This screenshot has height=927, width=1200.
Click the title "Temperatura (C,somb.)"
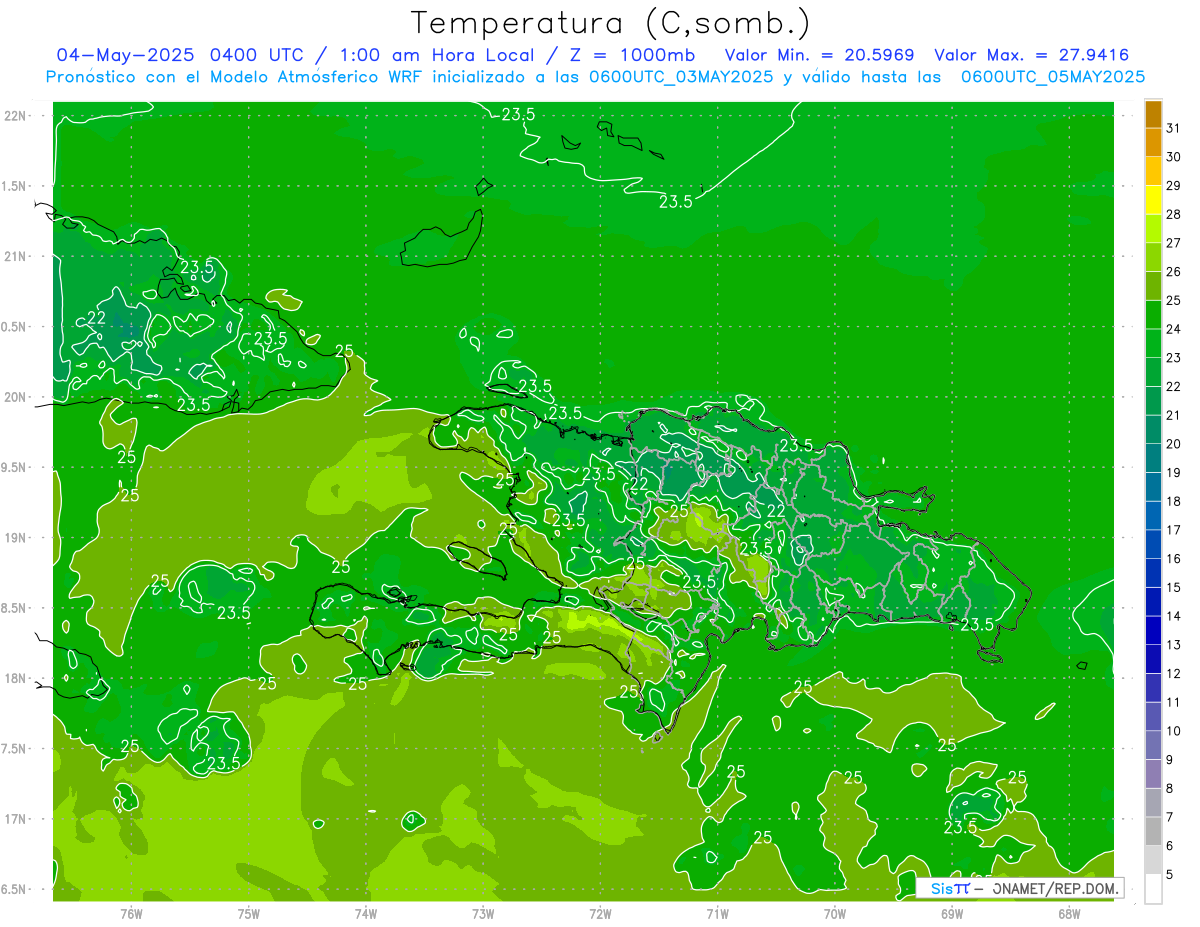(610, 23)
